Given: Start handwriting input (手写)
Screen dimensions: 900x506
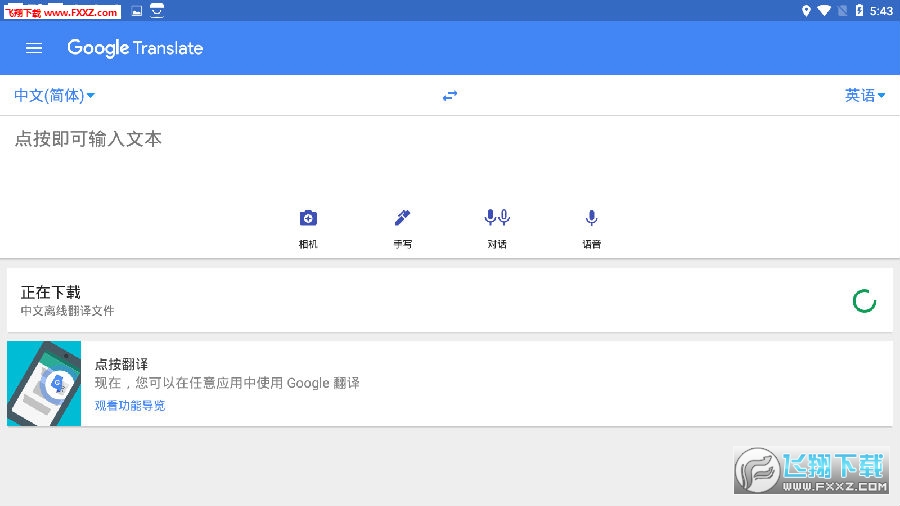Looking at the screenshot, I should [x=402, y=229].
